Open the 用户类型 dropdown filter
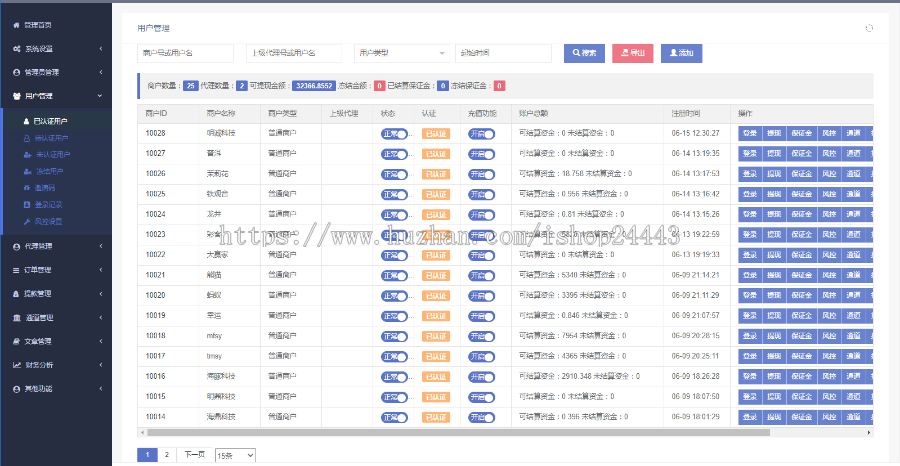Screen dimensions: 900x466 click(x=402, y=53)
